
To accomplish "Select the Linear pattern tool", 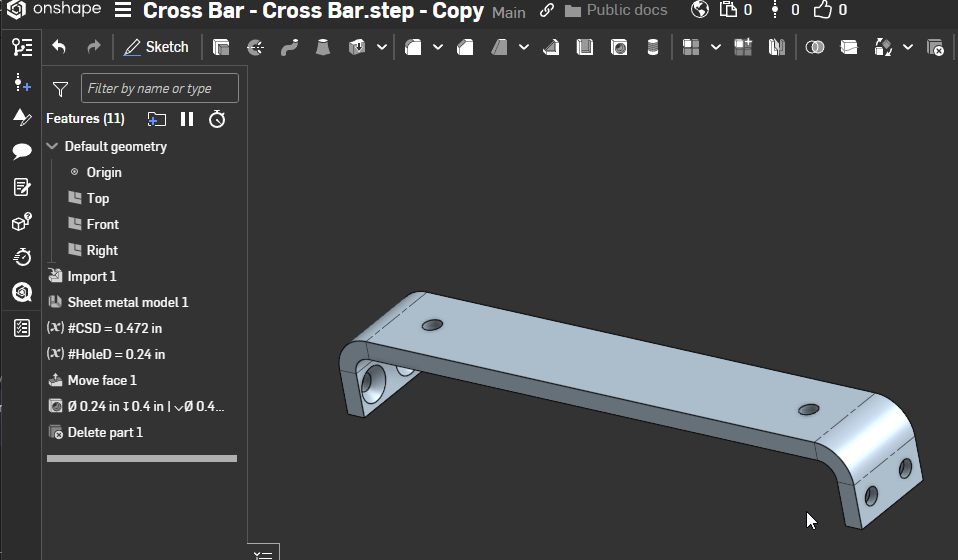I will tap(691, 47).
